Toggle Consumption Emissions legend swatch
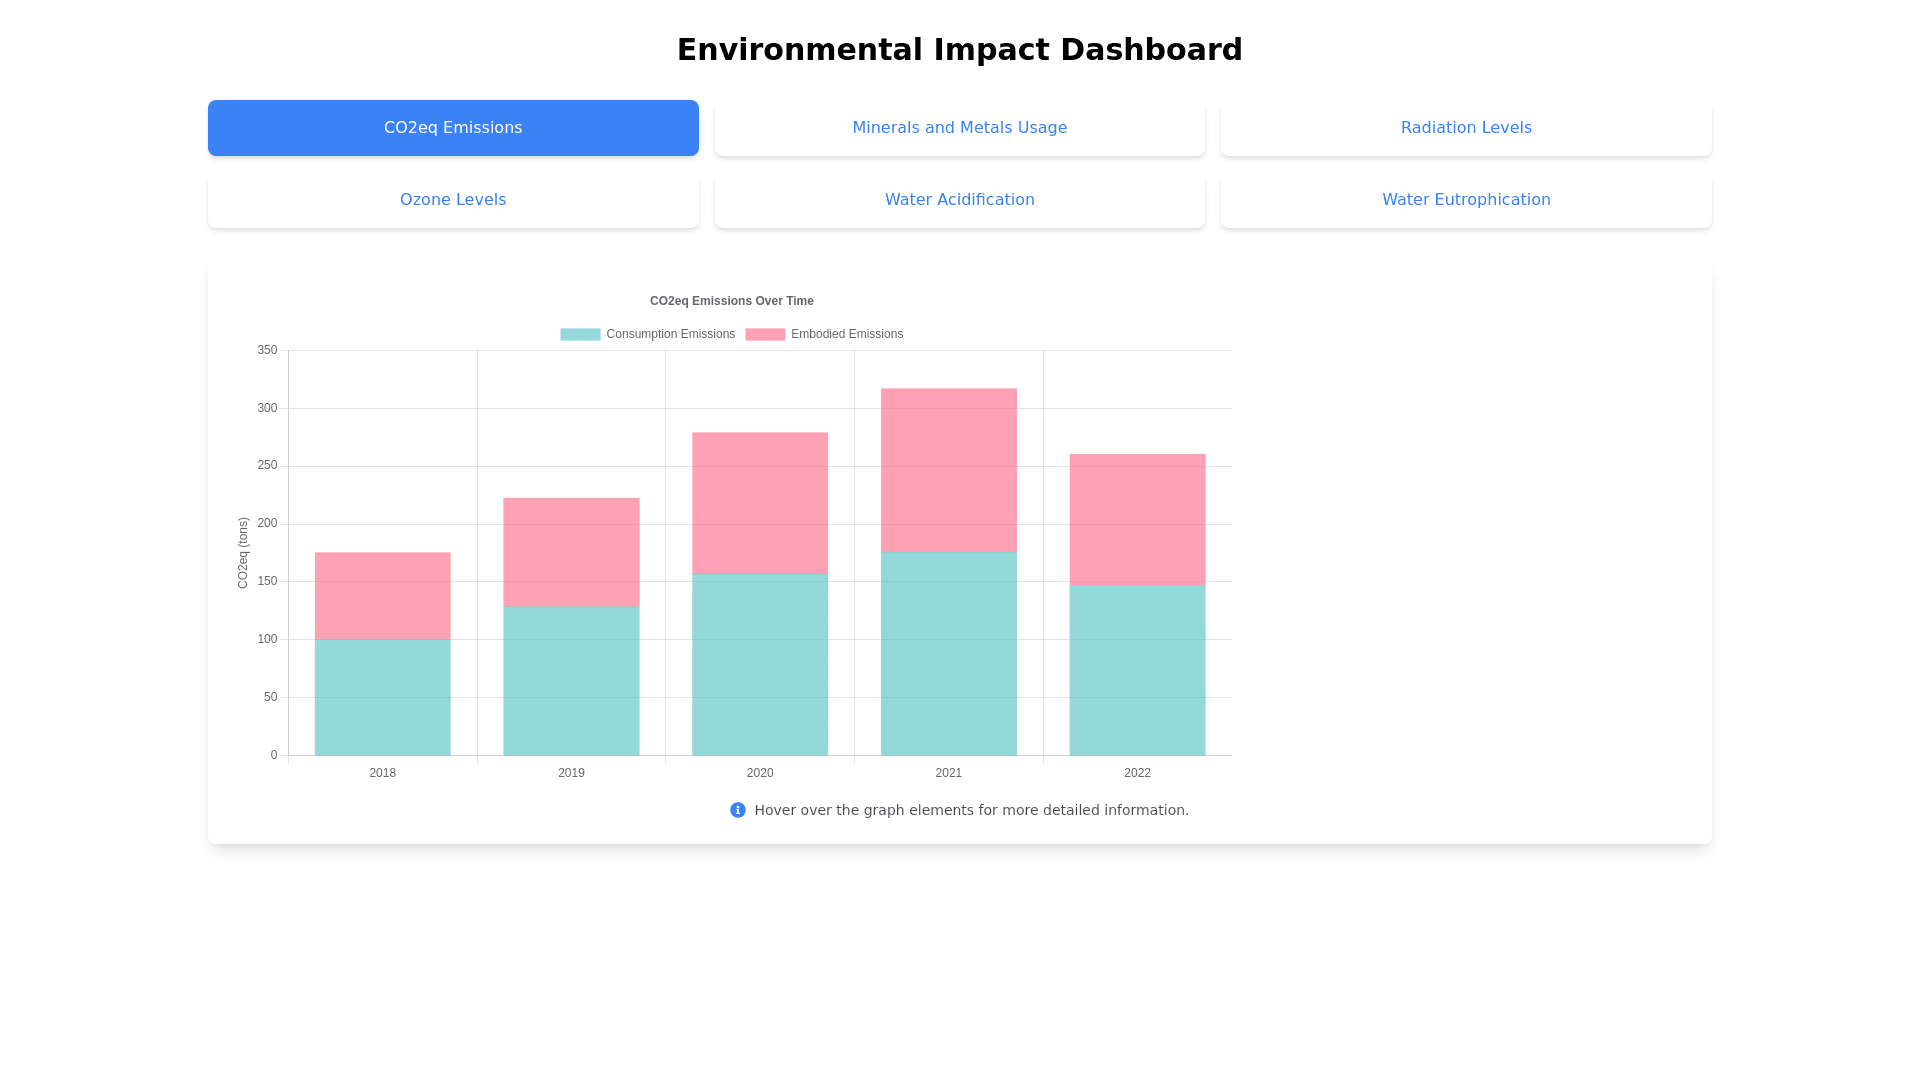 pos(580,334)
